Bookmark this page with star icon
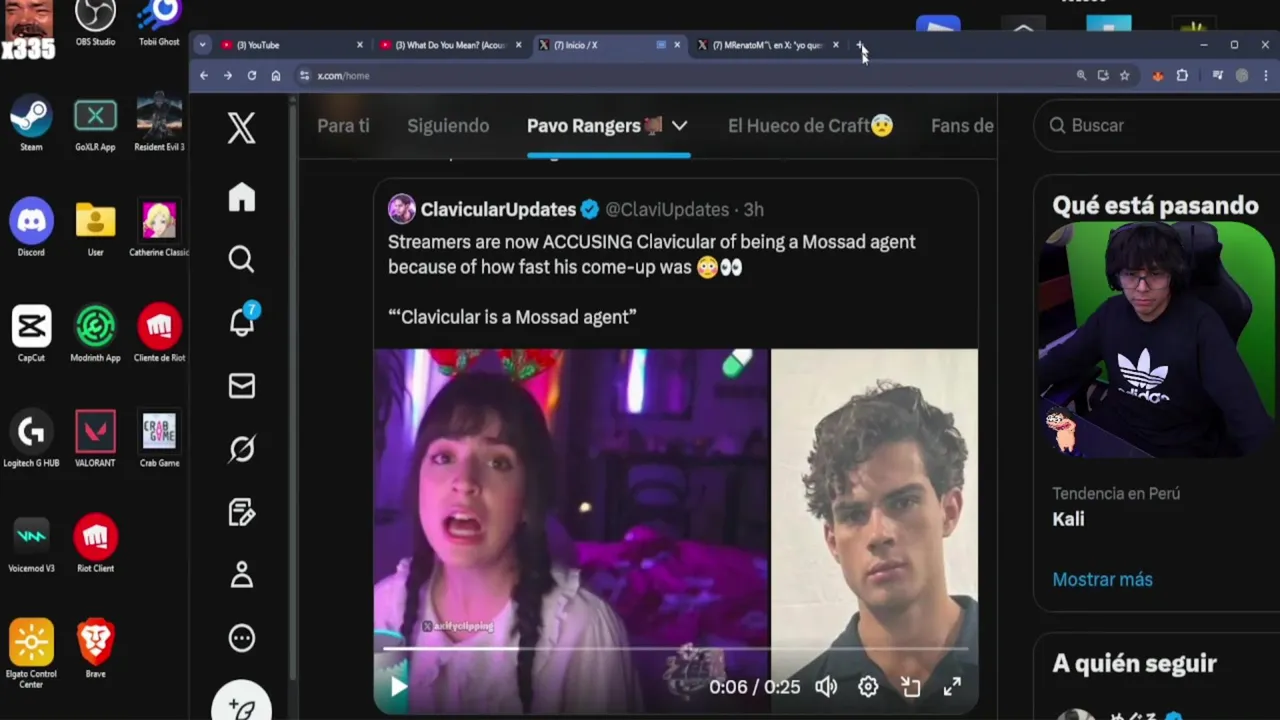Image resolution: width=1280 pixels, height=720 pixels. coord(1124,75)
